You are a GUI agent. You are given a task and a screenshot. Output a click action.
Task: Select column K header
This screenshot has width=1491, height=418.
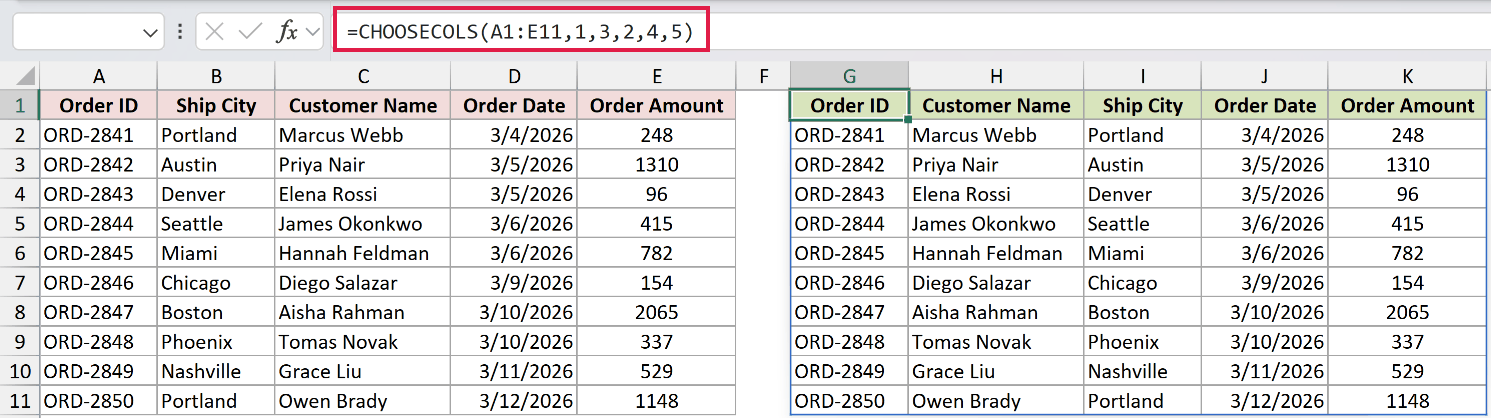1408,76
